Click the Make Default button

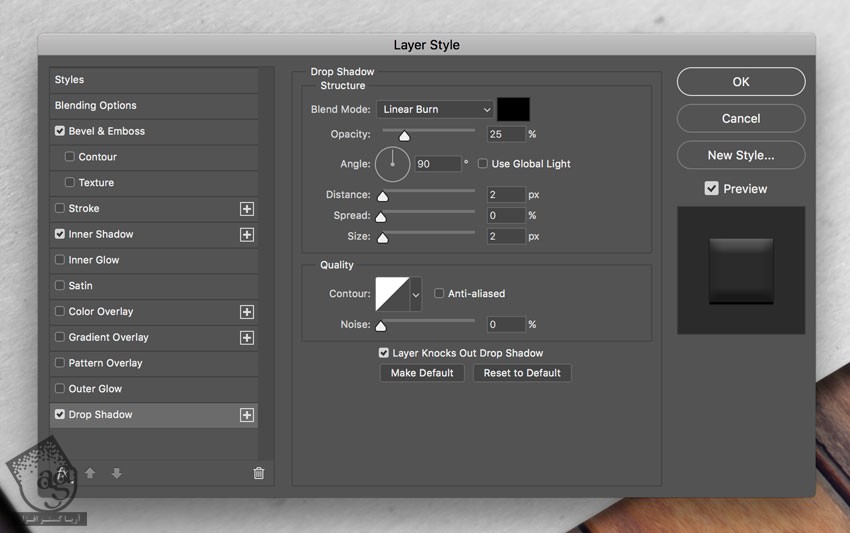[x=422, y=373]
